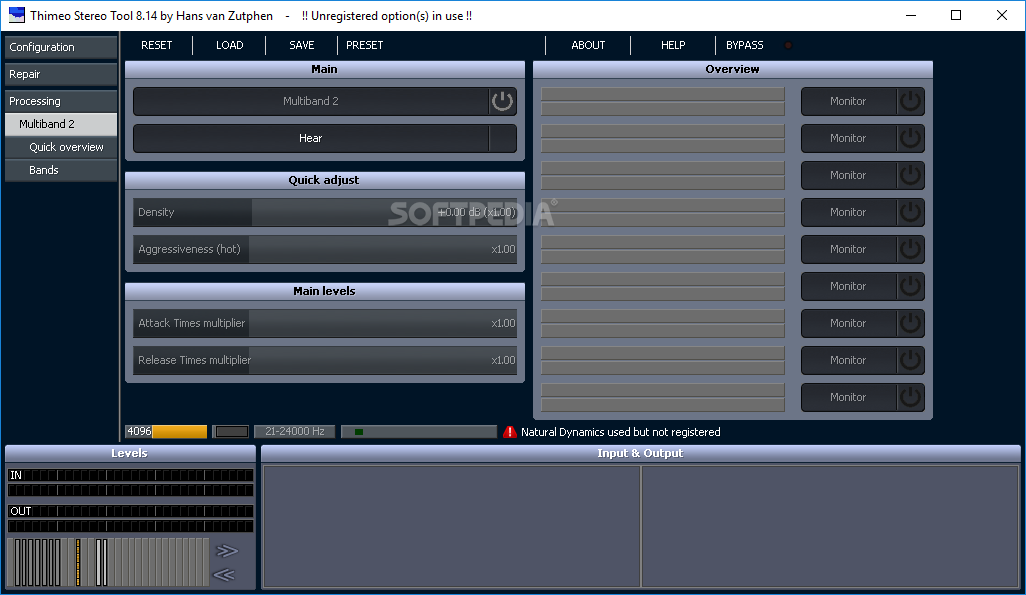Image resolution: width=1026 pixels, height=595 pixels.
Task: Toggle power on the sixth Monitor row
Action: click(910, 286)
